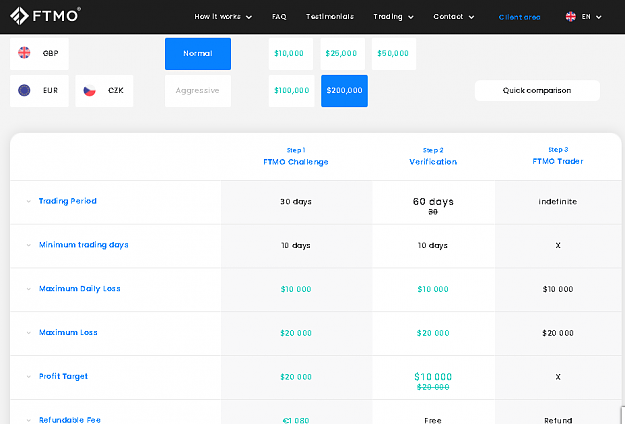Click the struck-through $20 000 profit target
Image resolution: width=625 pixels, height=424 pixels.
point(433,387)
